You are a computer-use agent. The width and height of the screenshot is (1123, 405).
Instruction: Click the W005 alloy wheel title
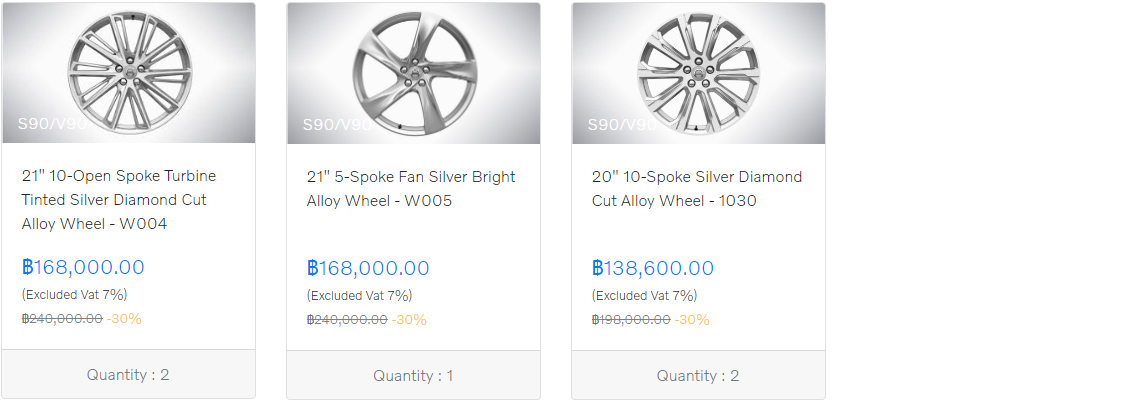click(411, 189)
